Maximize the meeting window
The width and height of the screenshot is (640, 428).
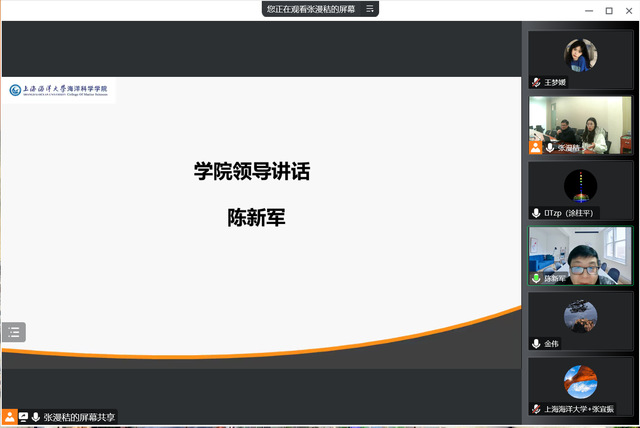(x=609, y=10)
